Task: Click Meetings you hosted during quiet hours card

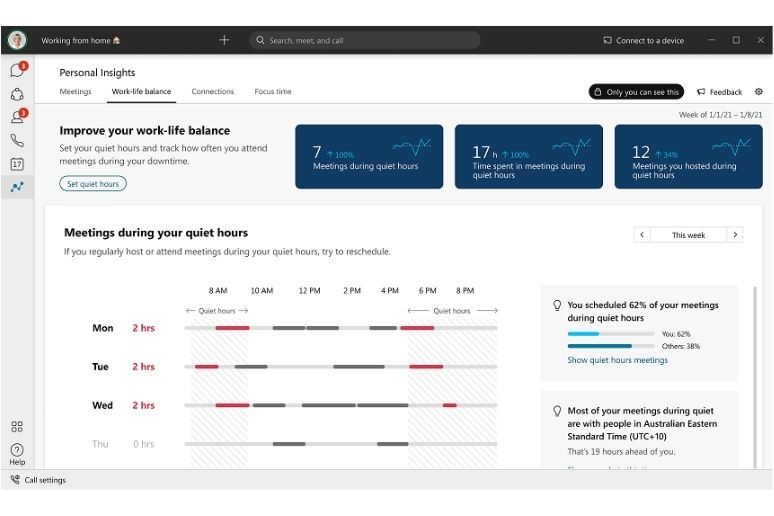Action: click(689, 157)
